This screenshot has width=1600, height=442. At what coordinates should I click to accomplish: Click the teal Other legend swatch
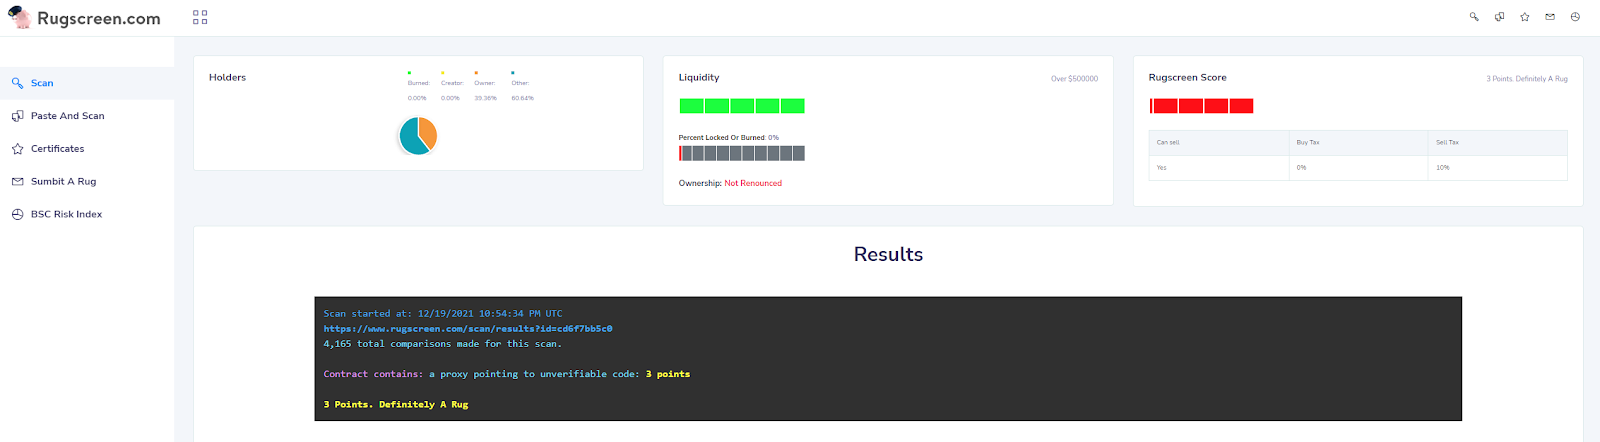(513, 73)
